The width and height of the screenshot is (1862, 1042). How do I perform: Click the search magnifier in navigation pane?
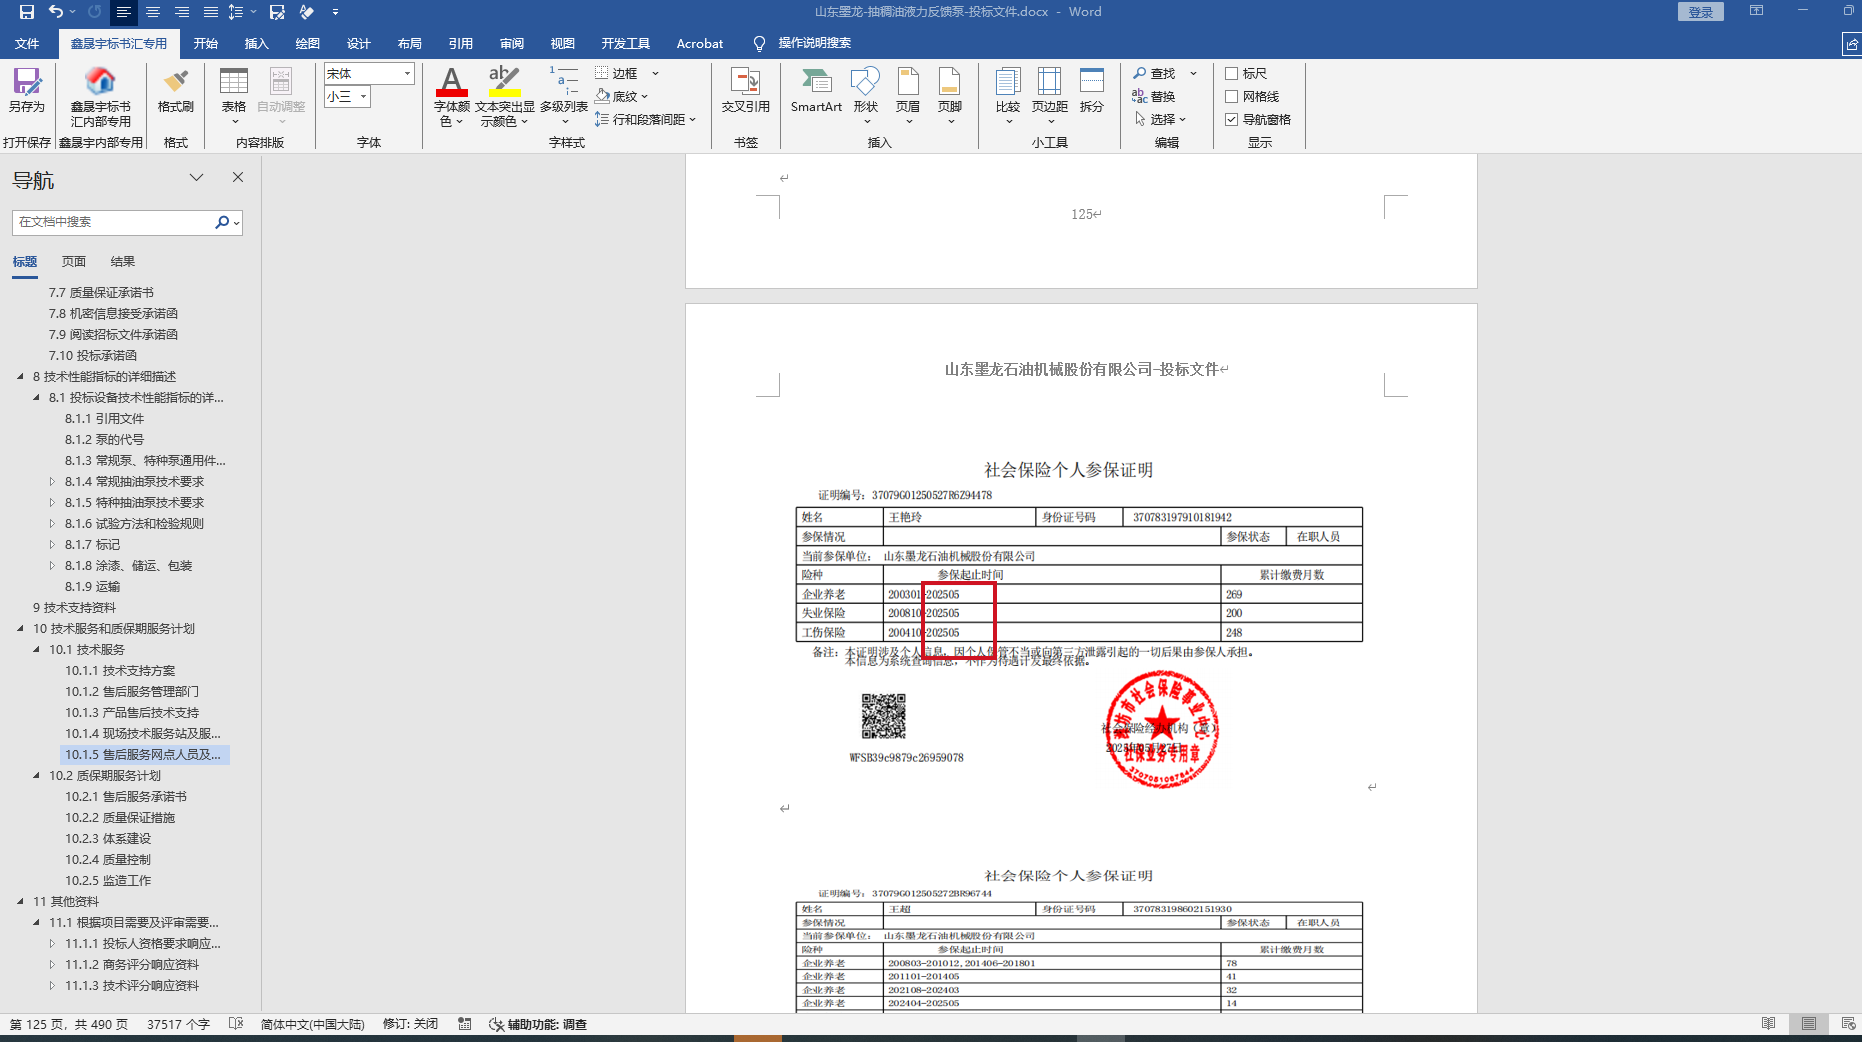(223, 222)
